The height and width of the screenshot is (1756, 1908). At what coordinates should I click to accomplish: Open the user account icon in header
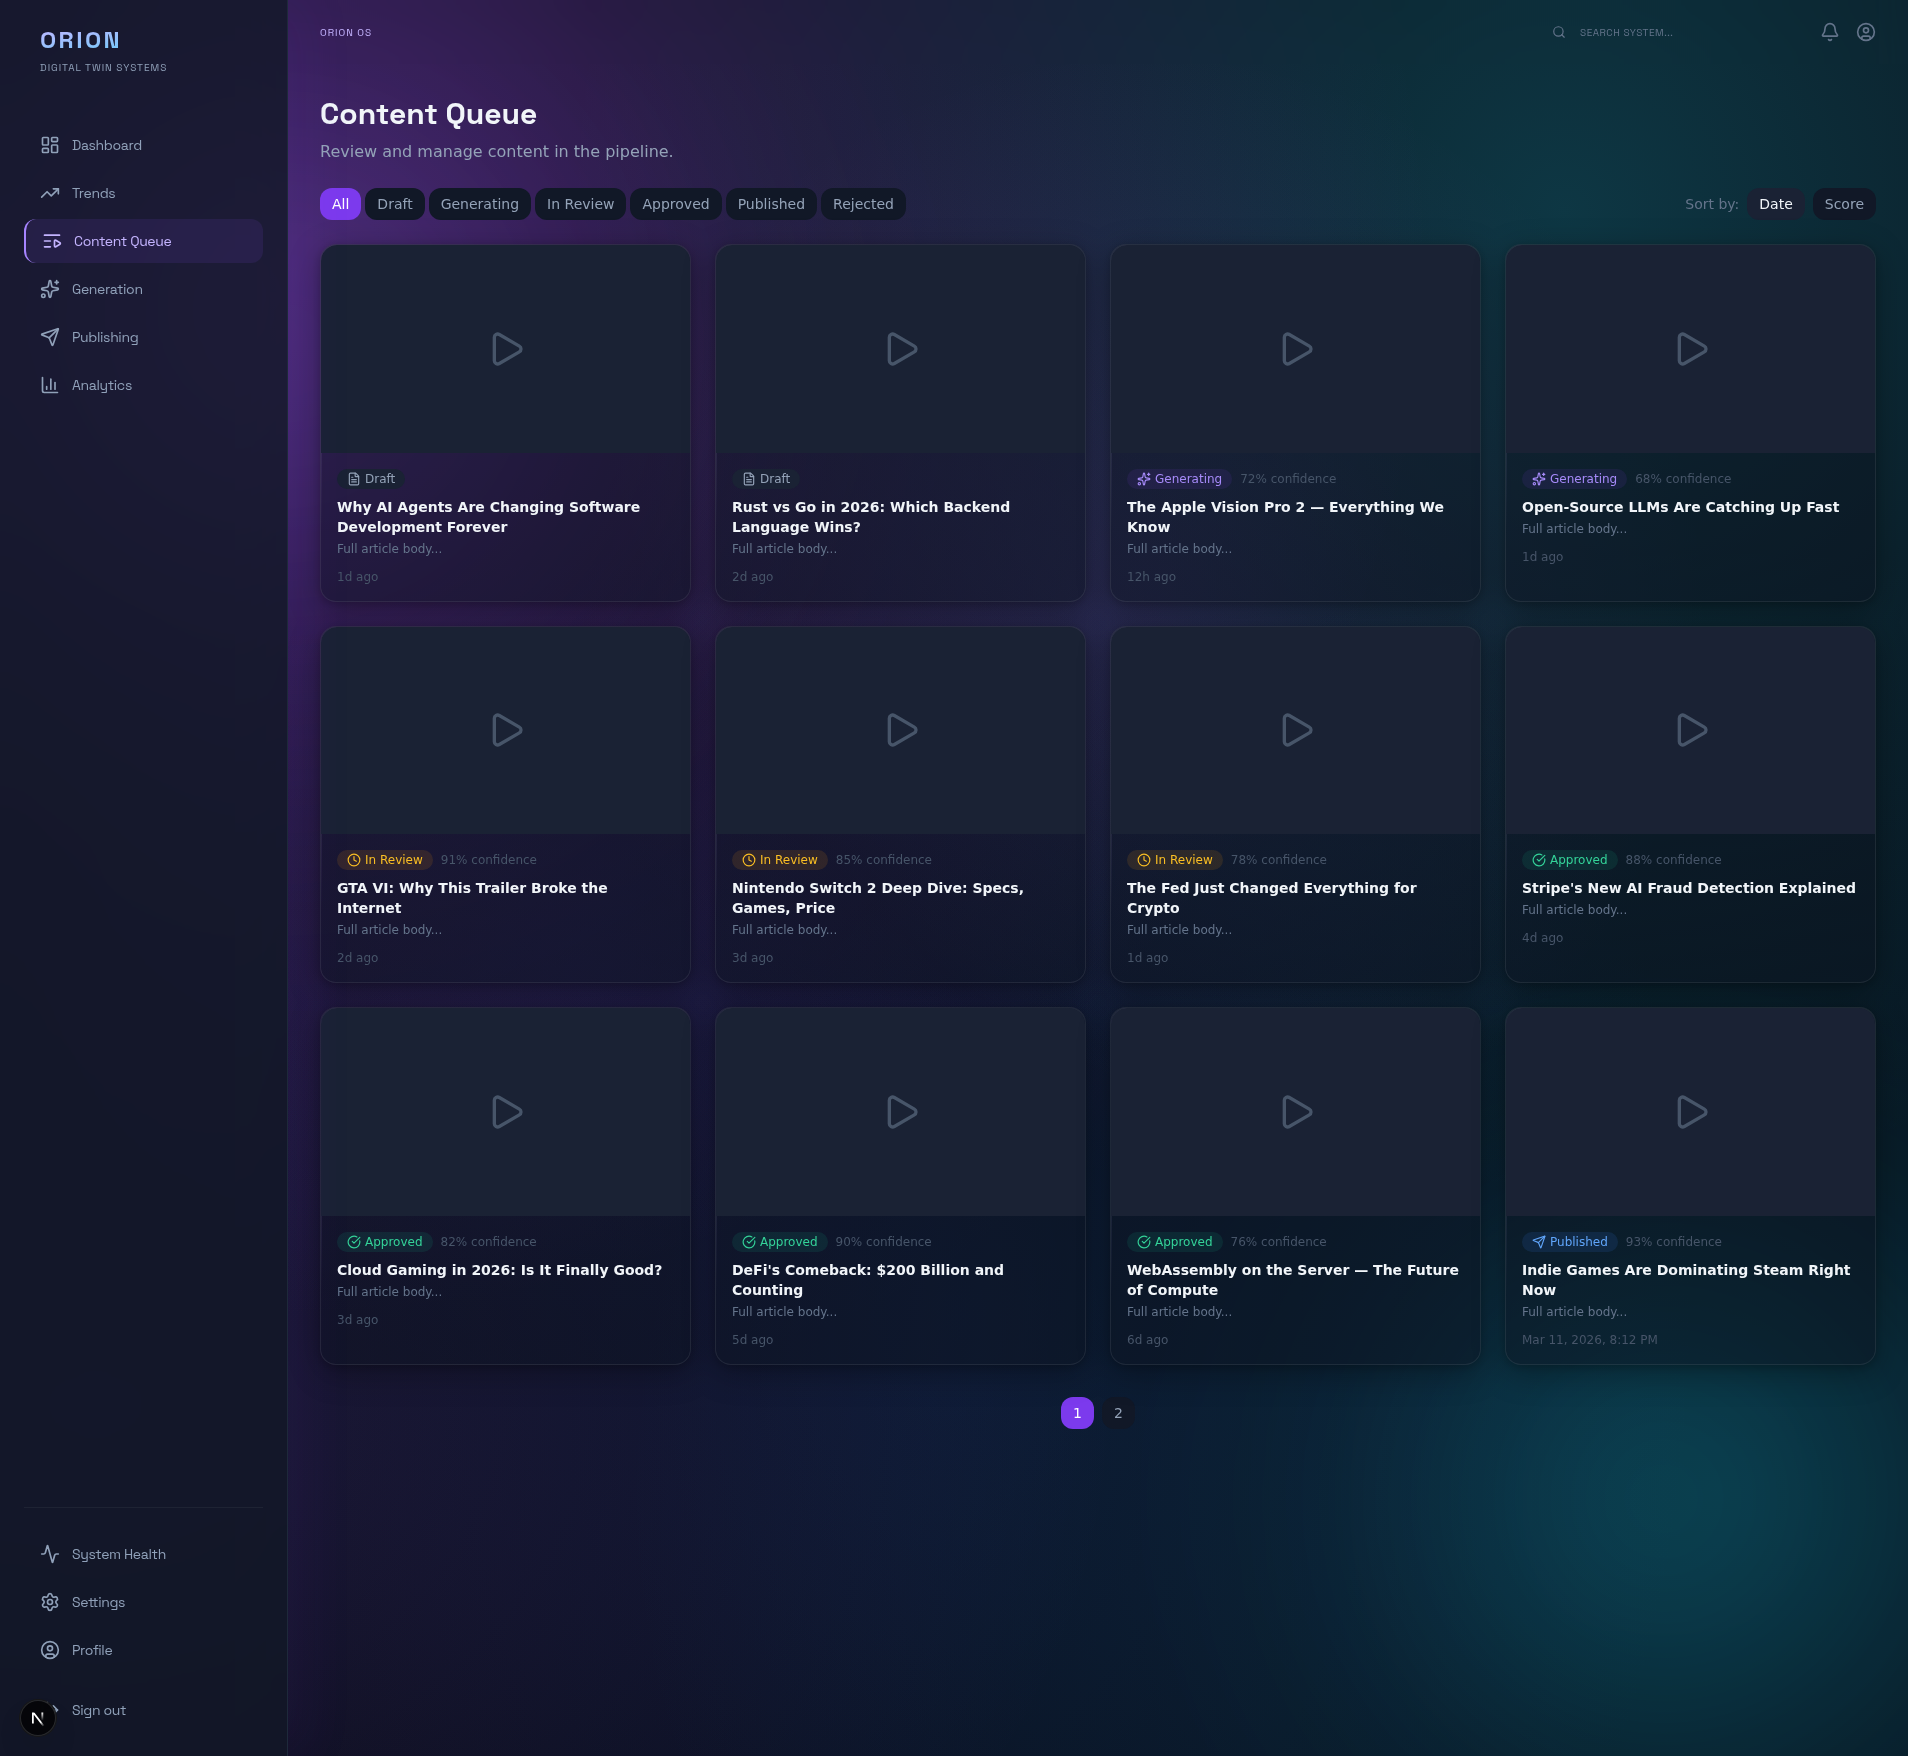click(1865, 32)
